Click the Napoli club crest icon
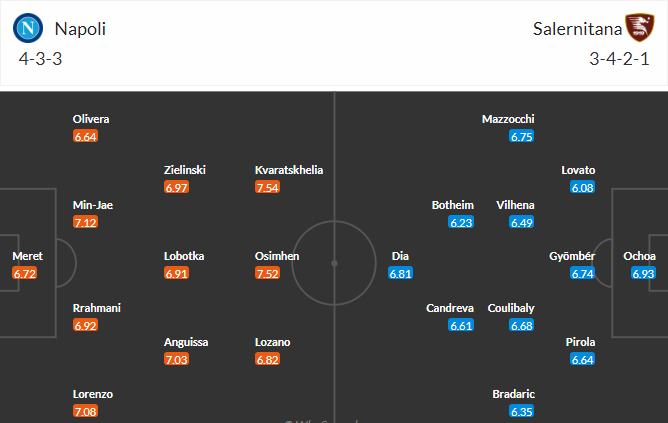 tap(28, 28)
